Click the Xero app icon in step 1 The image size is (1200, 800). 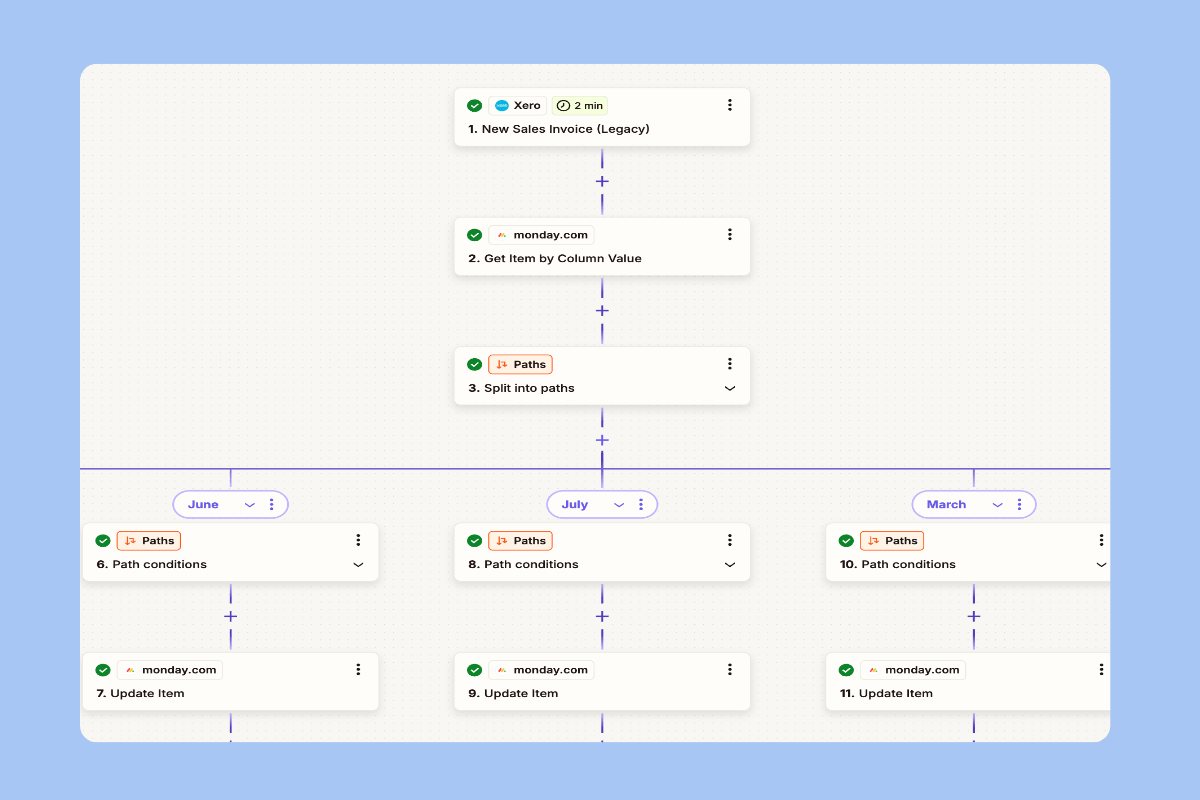tap(502, 106)
